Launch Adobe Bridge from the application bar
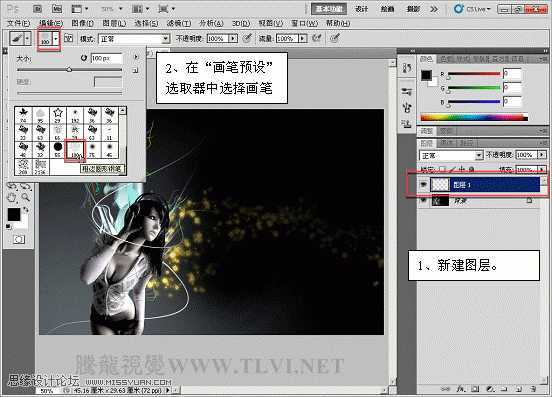 [x=37, y=9]
